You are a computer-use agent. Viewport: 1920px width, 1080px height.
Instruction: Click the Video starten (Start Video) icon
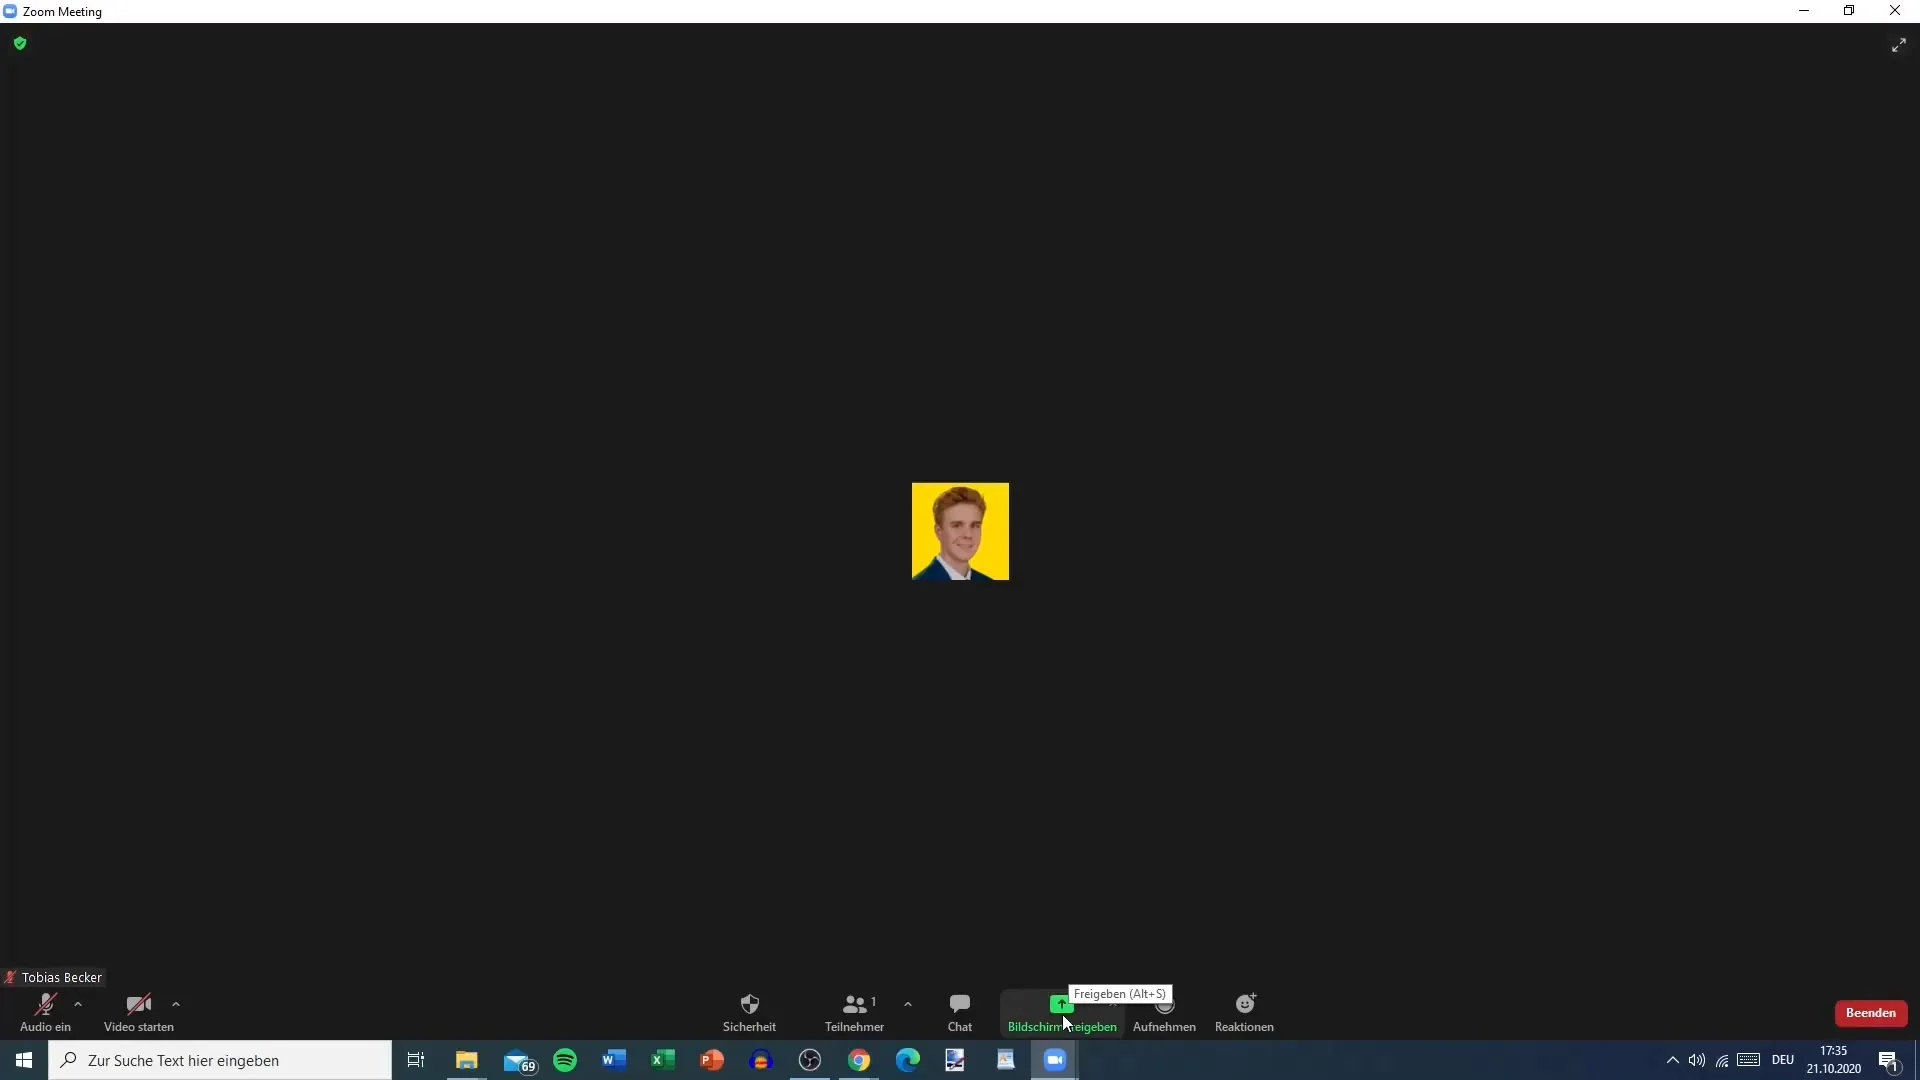[x=138, y=1005]
